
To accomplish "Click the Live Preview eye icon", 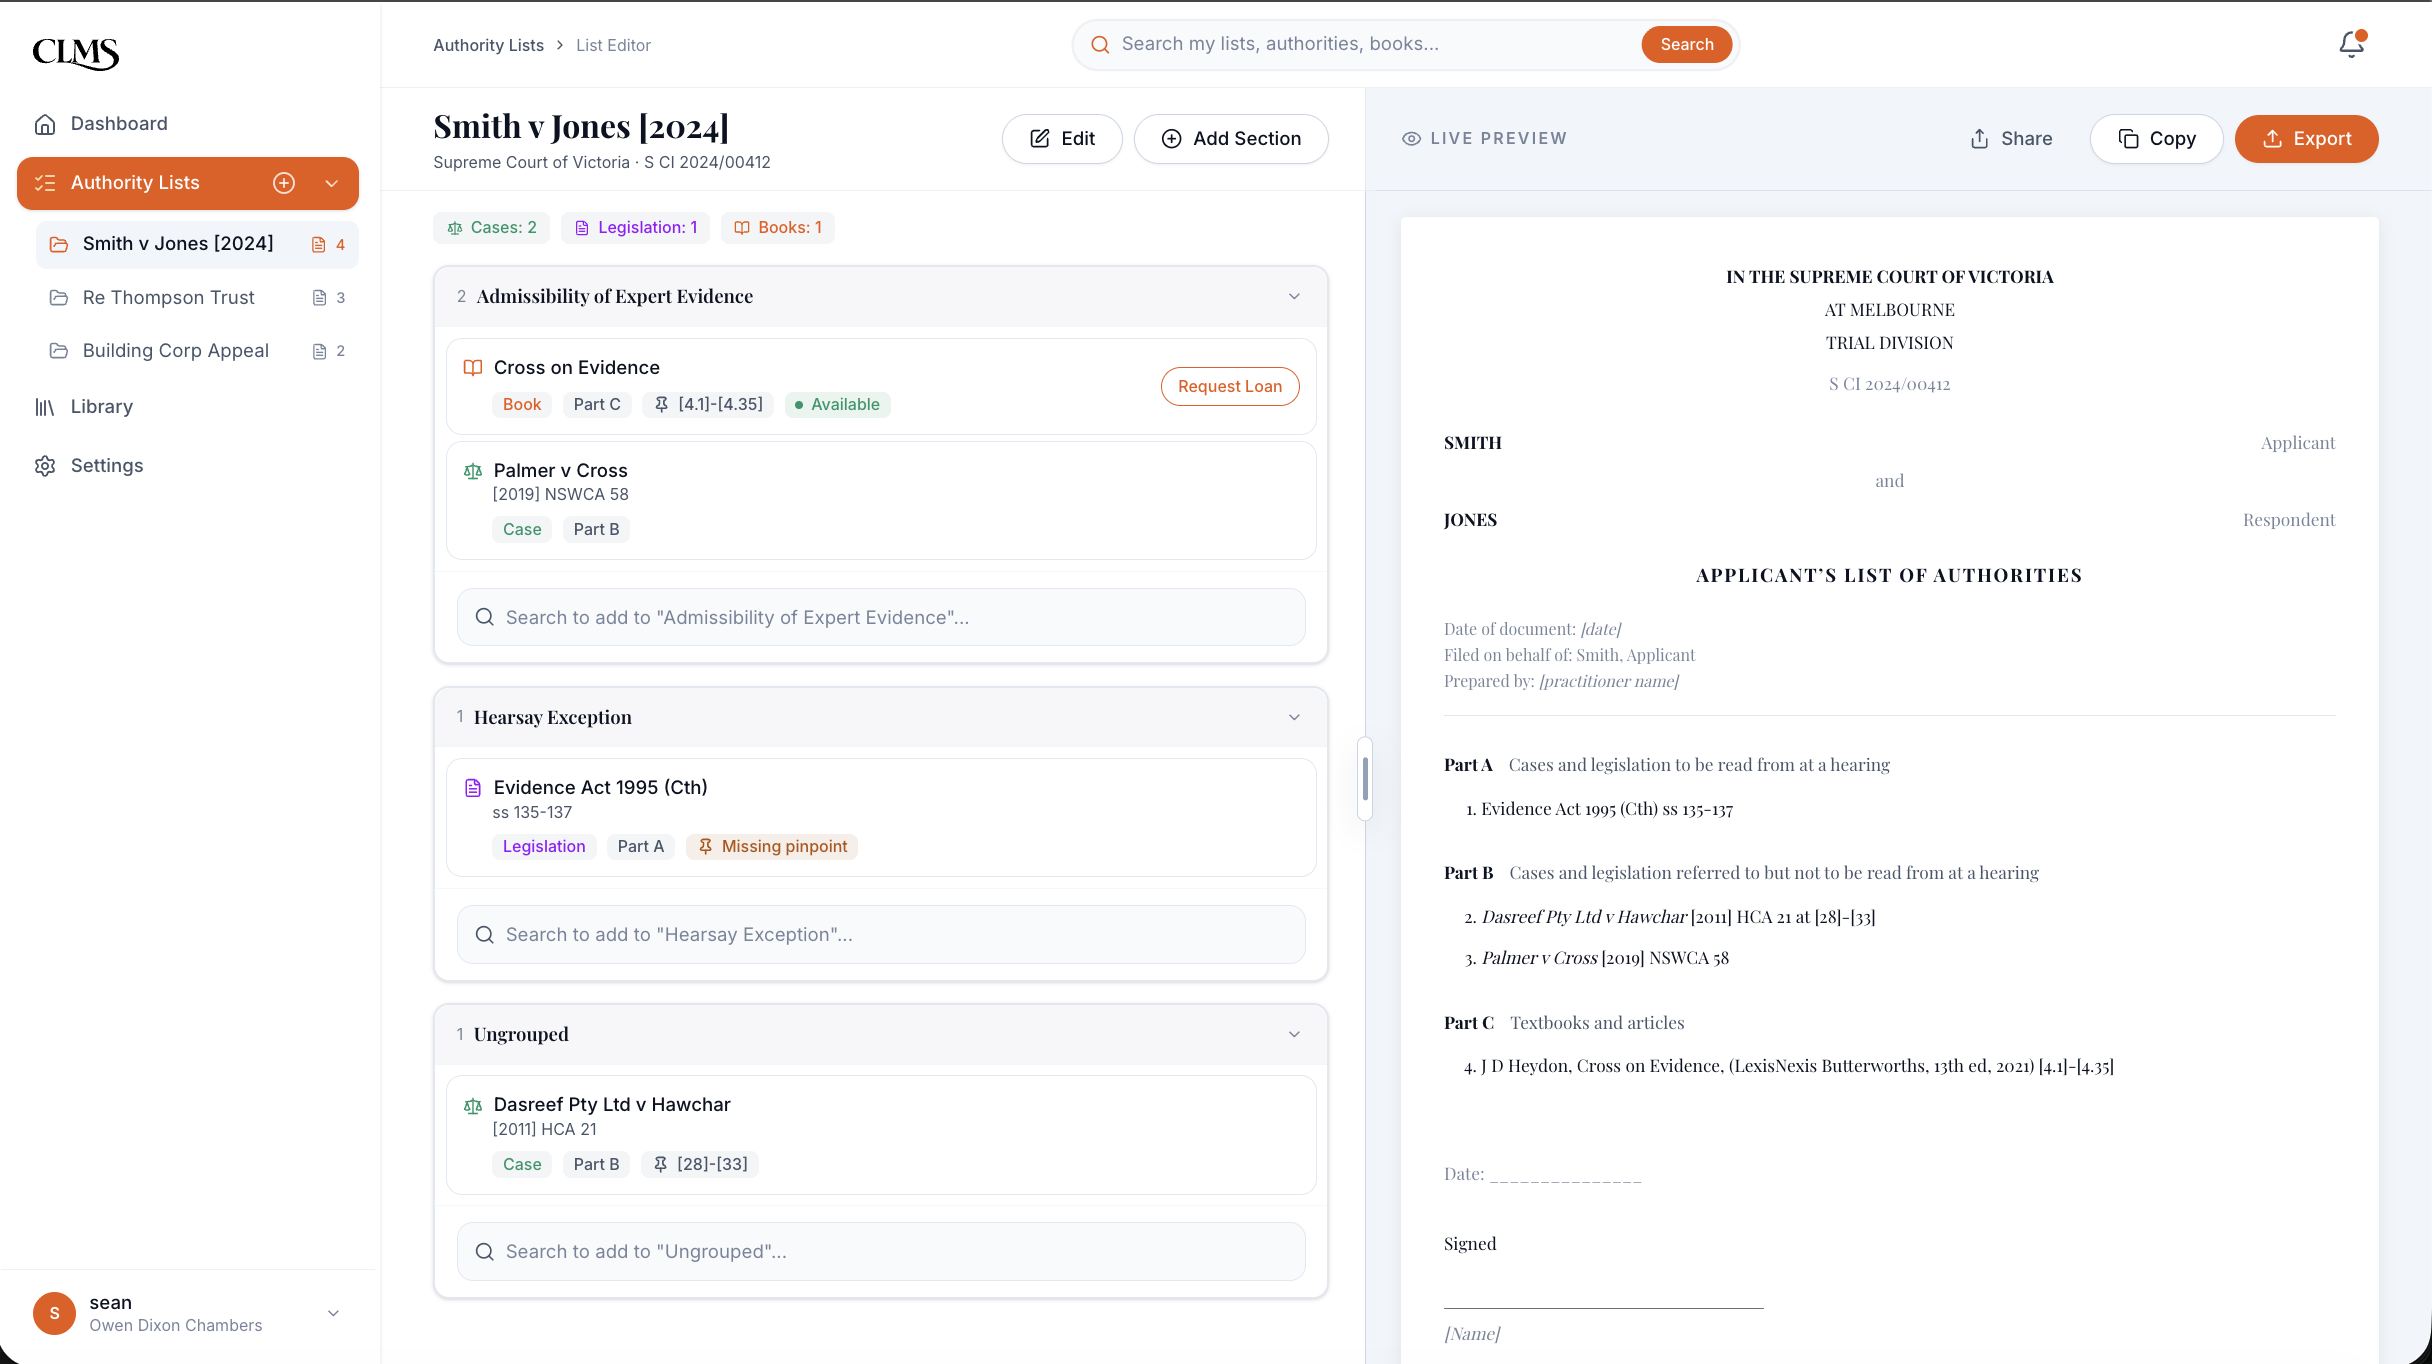I will 1411,138.
